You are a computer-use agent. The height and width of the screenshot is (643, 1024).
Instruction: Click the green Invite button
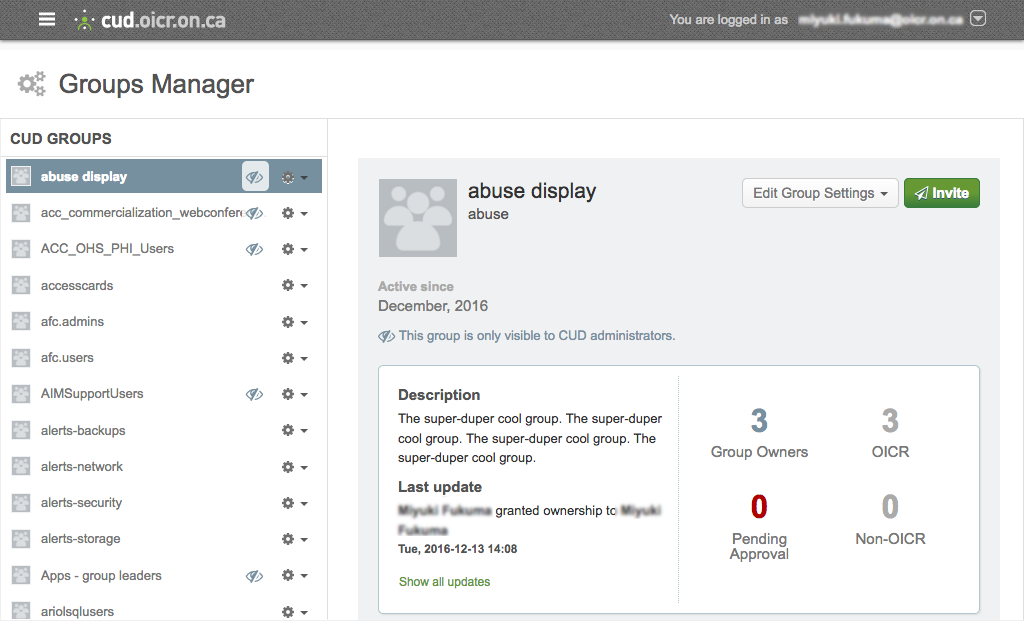click(941, 193)
